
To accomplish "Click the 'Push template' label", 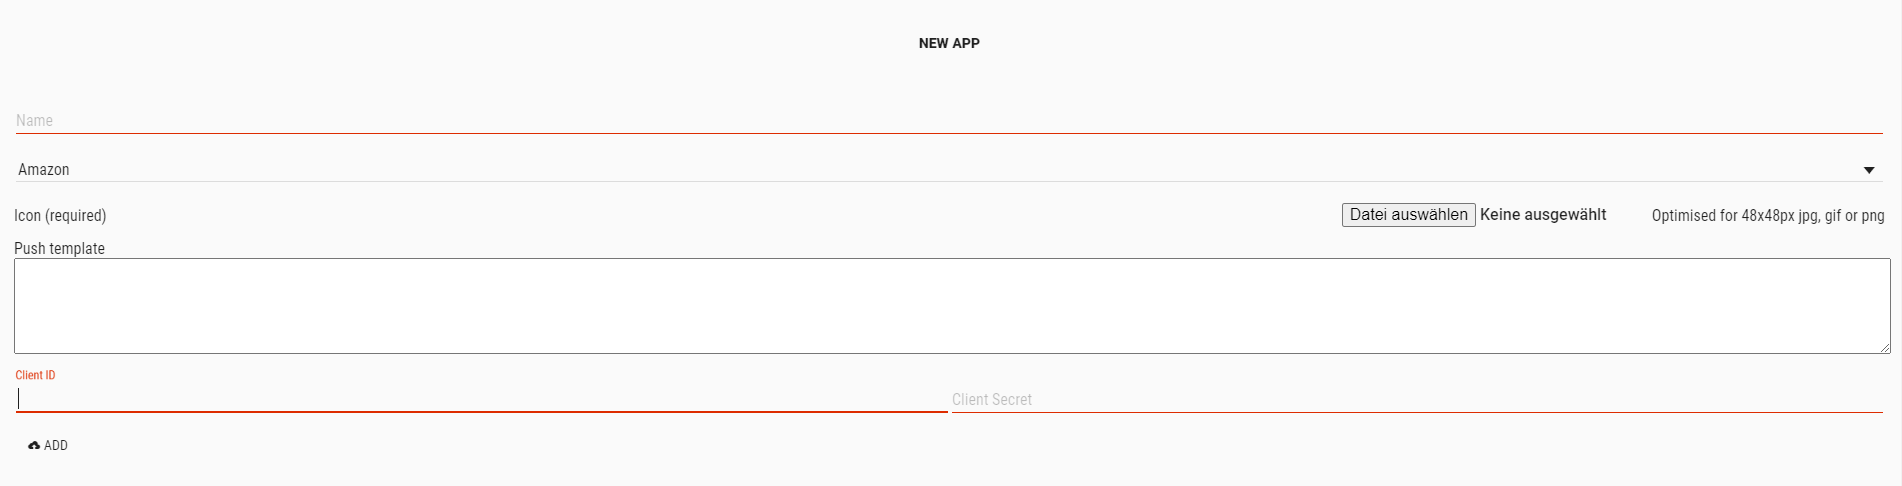I will coord(59,248).
